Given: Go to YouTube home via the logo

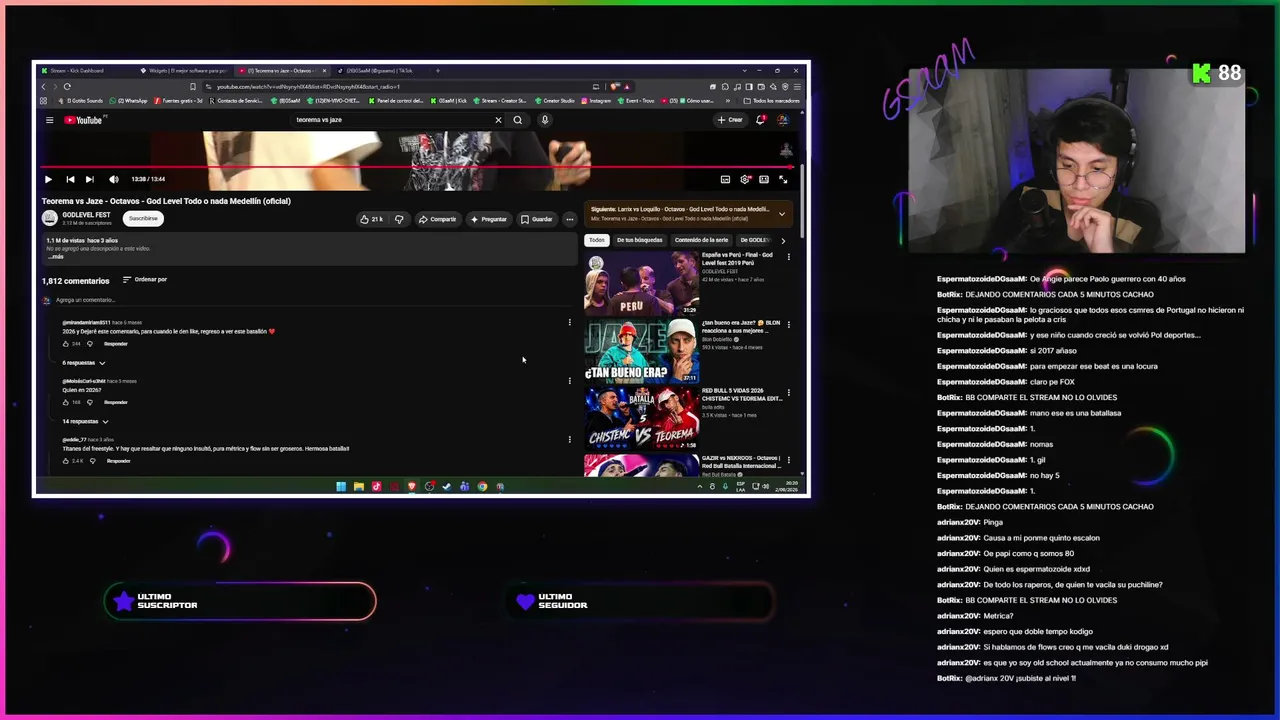Looking at the screenshot, I should [83, 120].
